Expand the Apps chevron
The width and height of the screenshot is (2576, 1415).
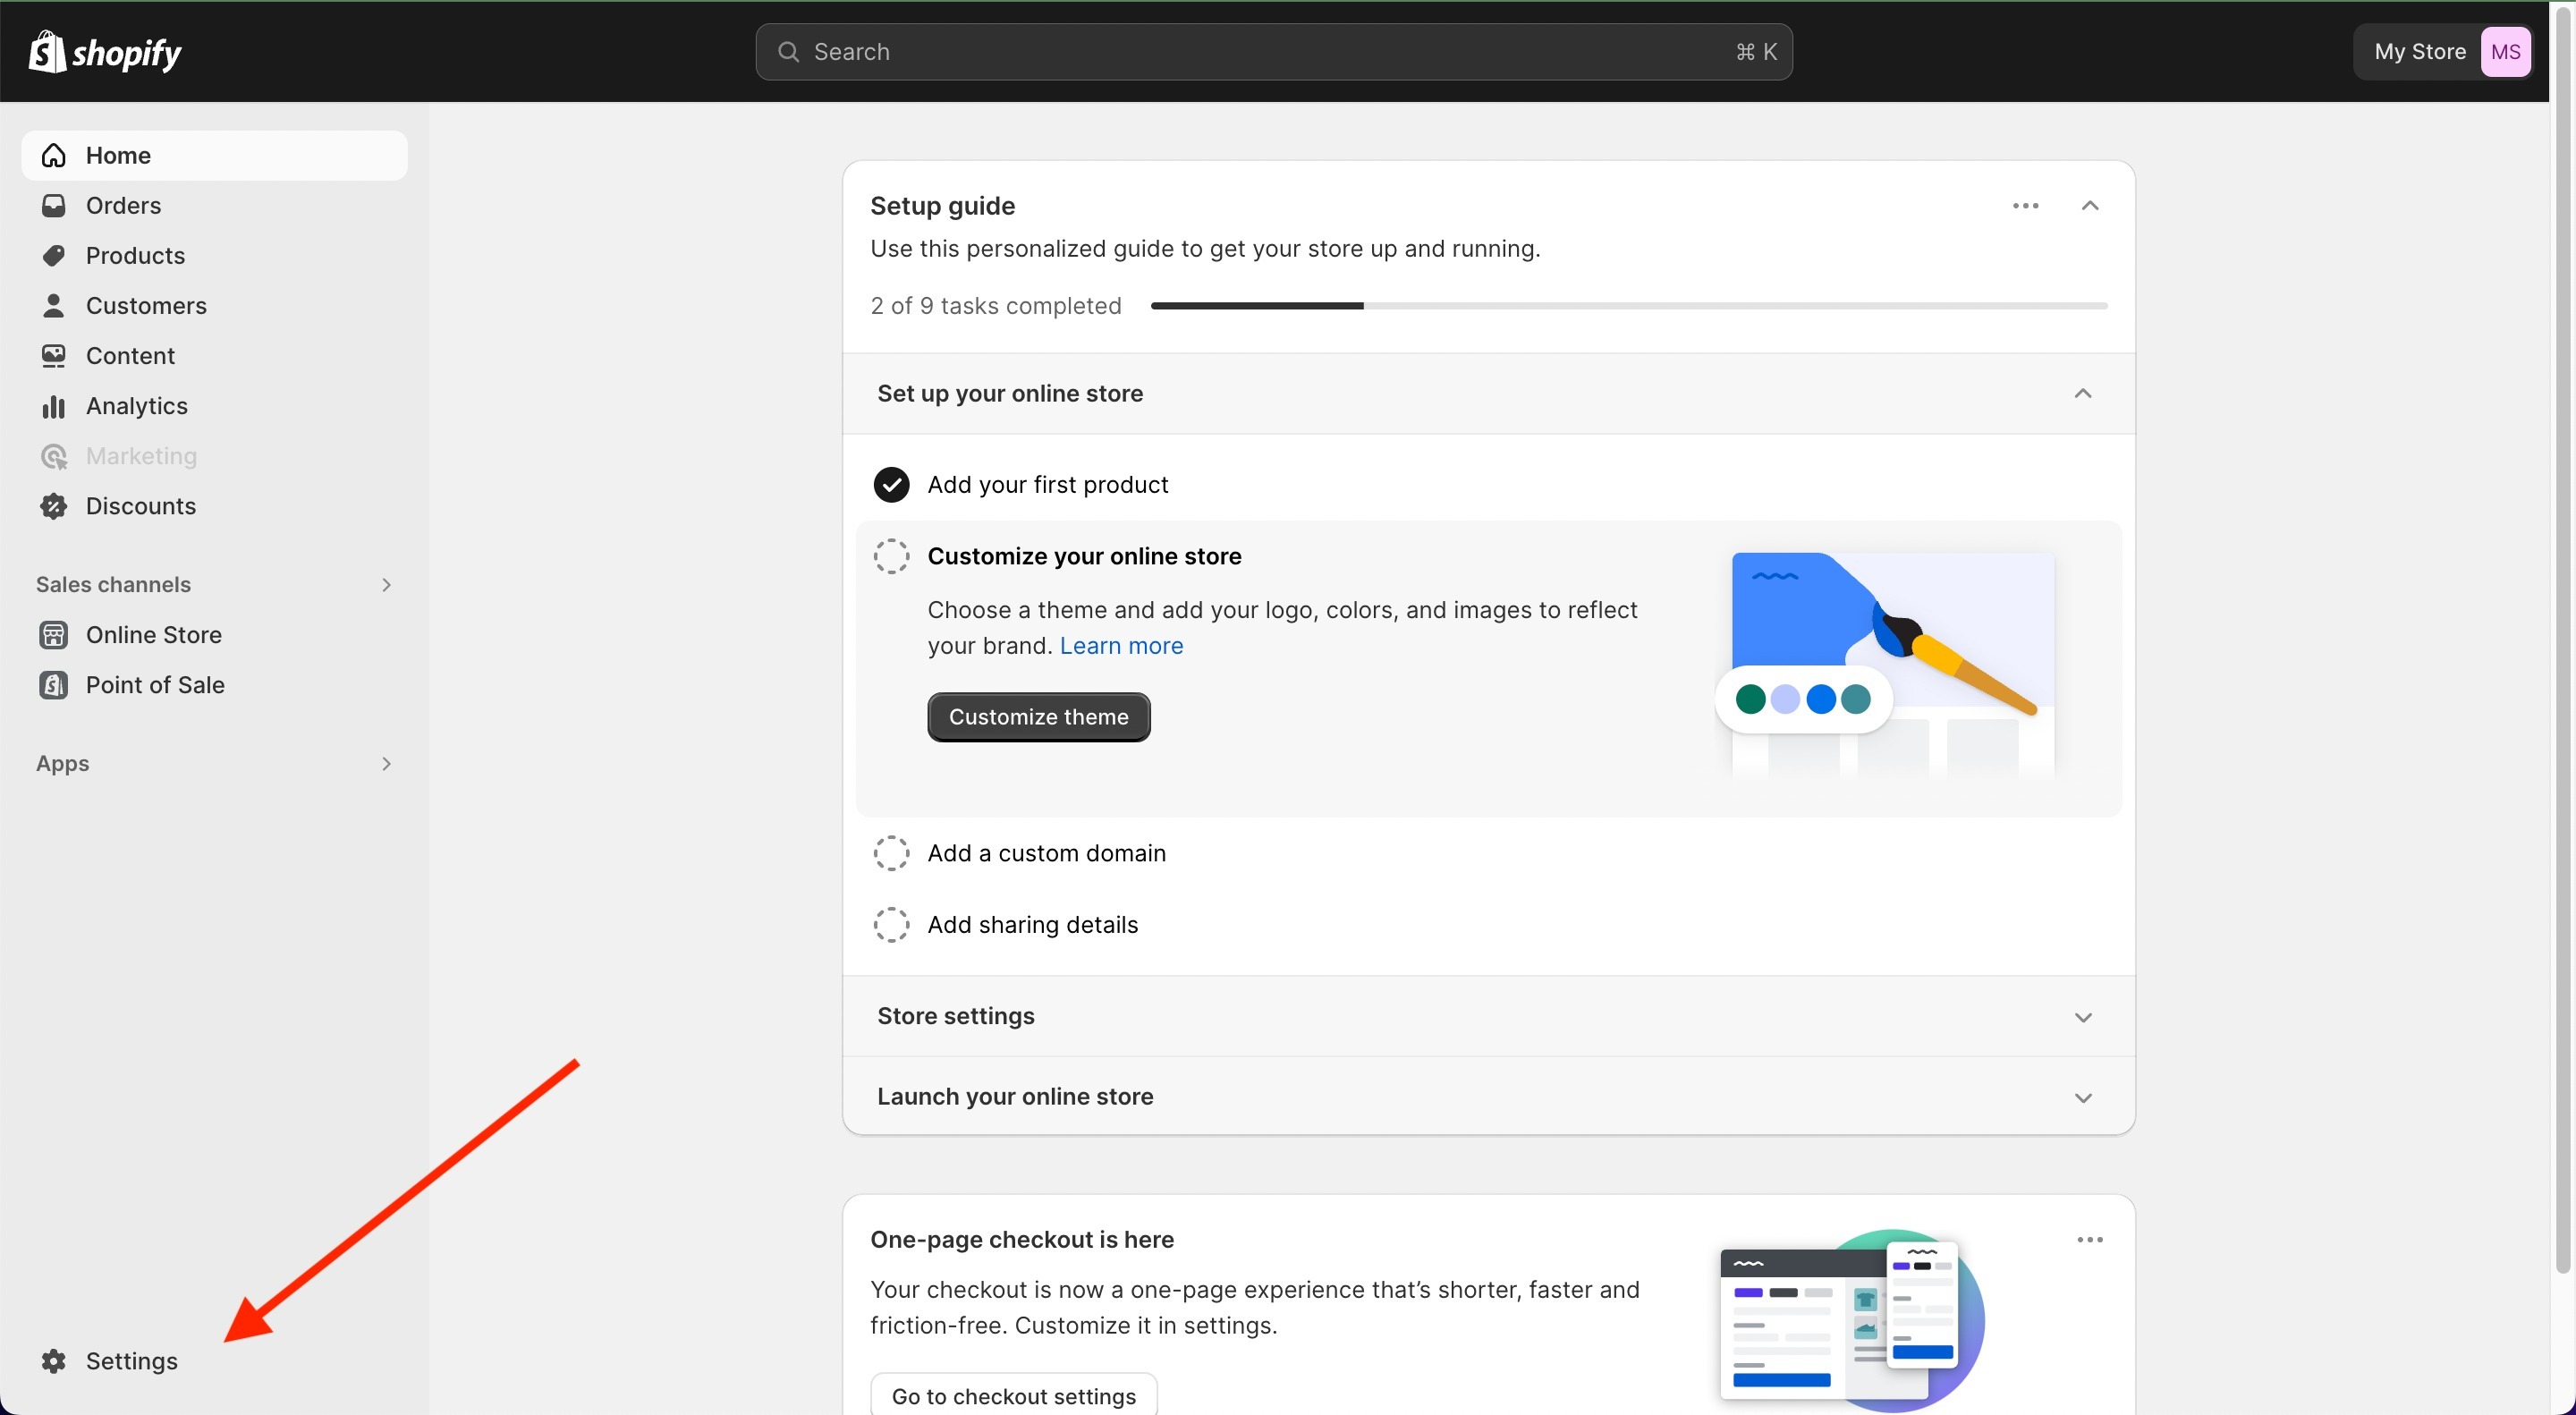click(x=386, y=763)
